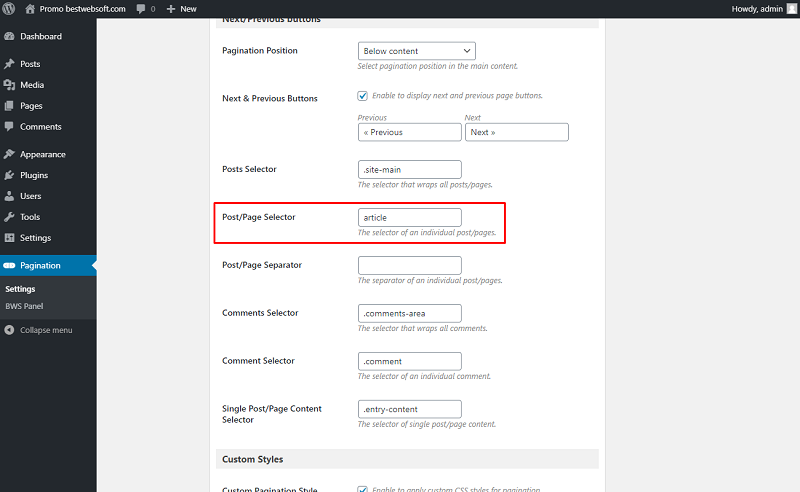This screenshot has height=492, width=800.
Task: Click the Comment Selector field with .comment
Action: (x=410, y=361)
